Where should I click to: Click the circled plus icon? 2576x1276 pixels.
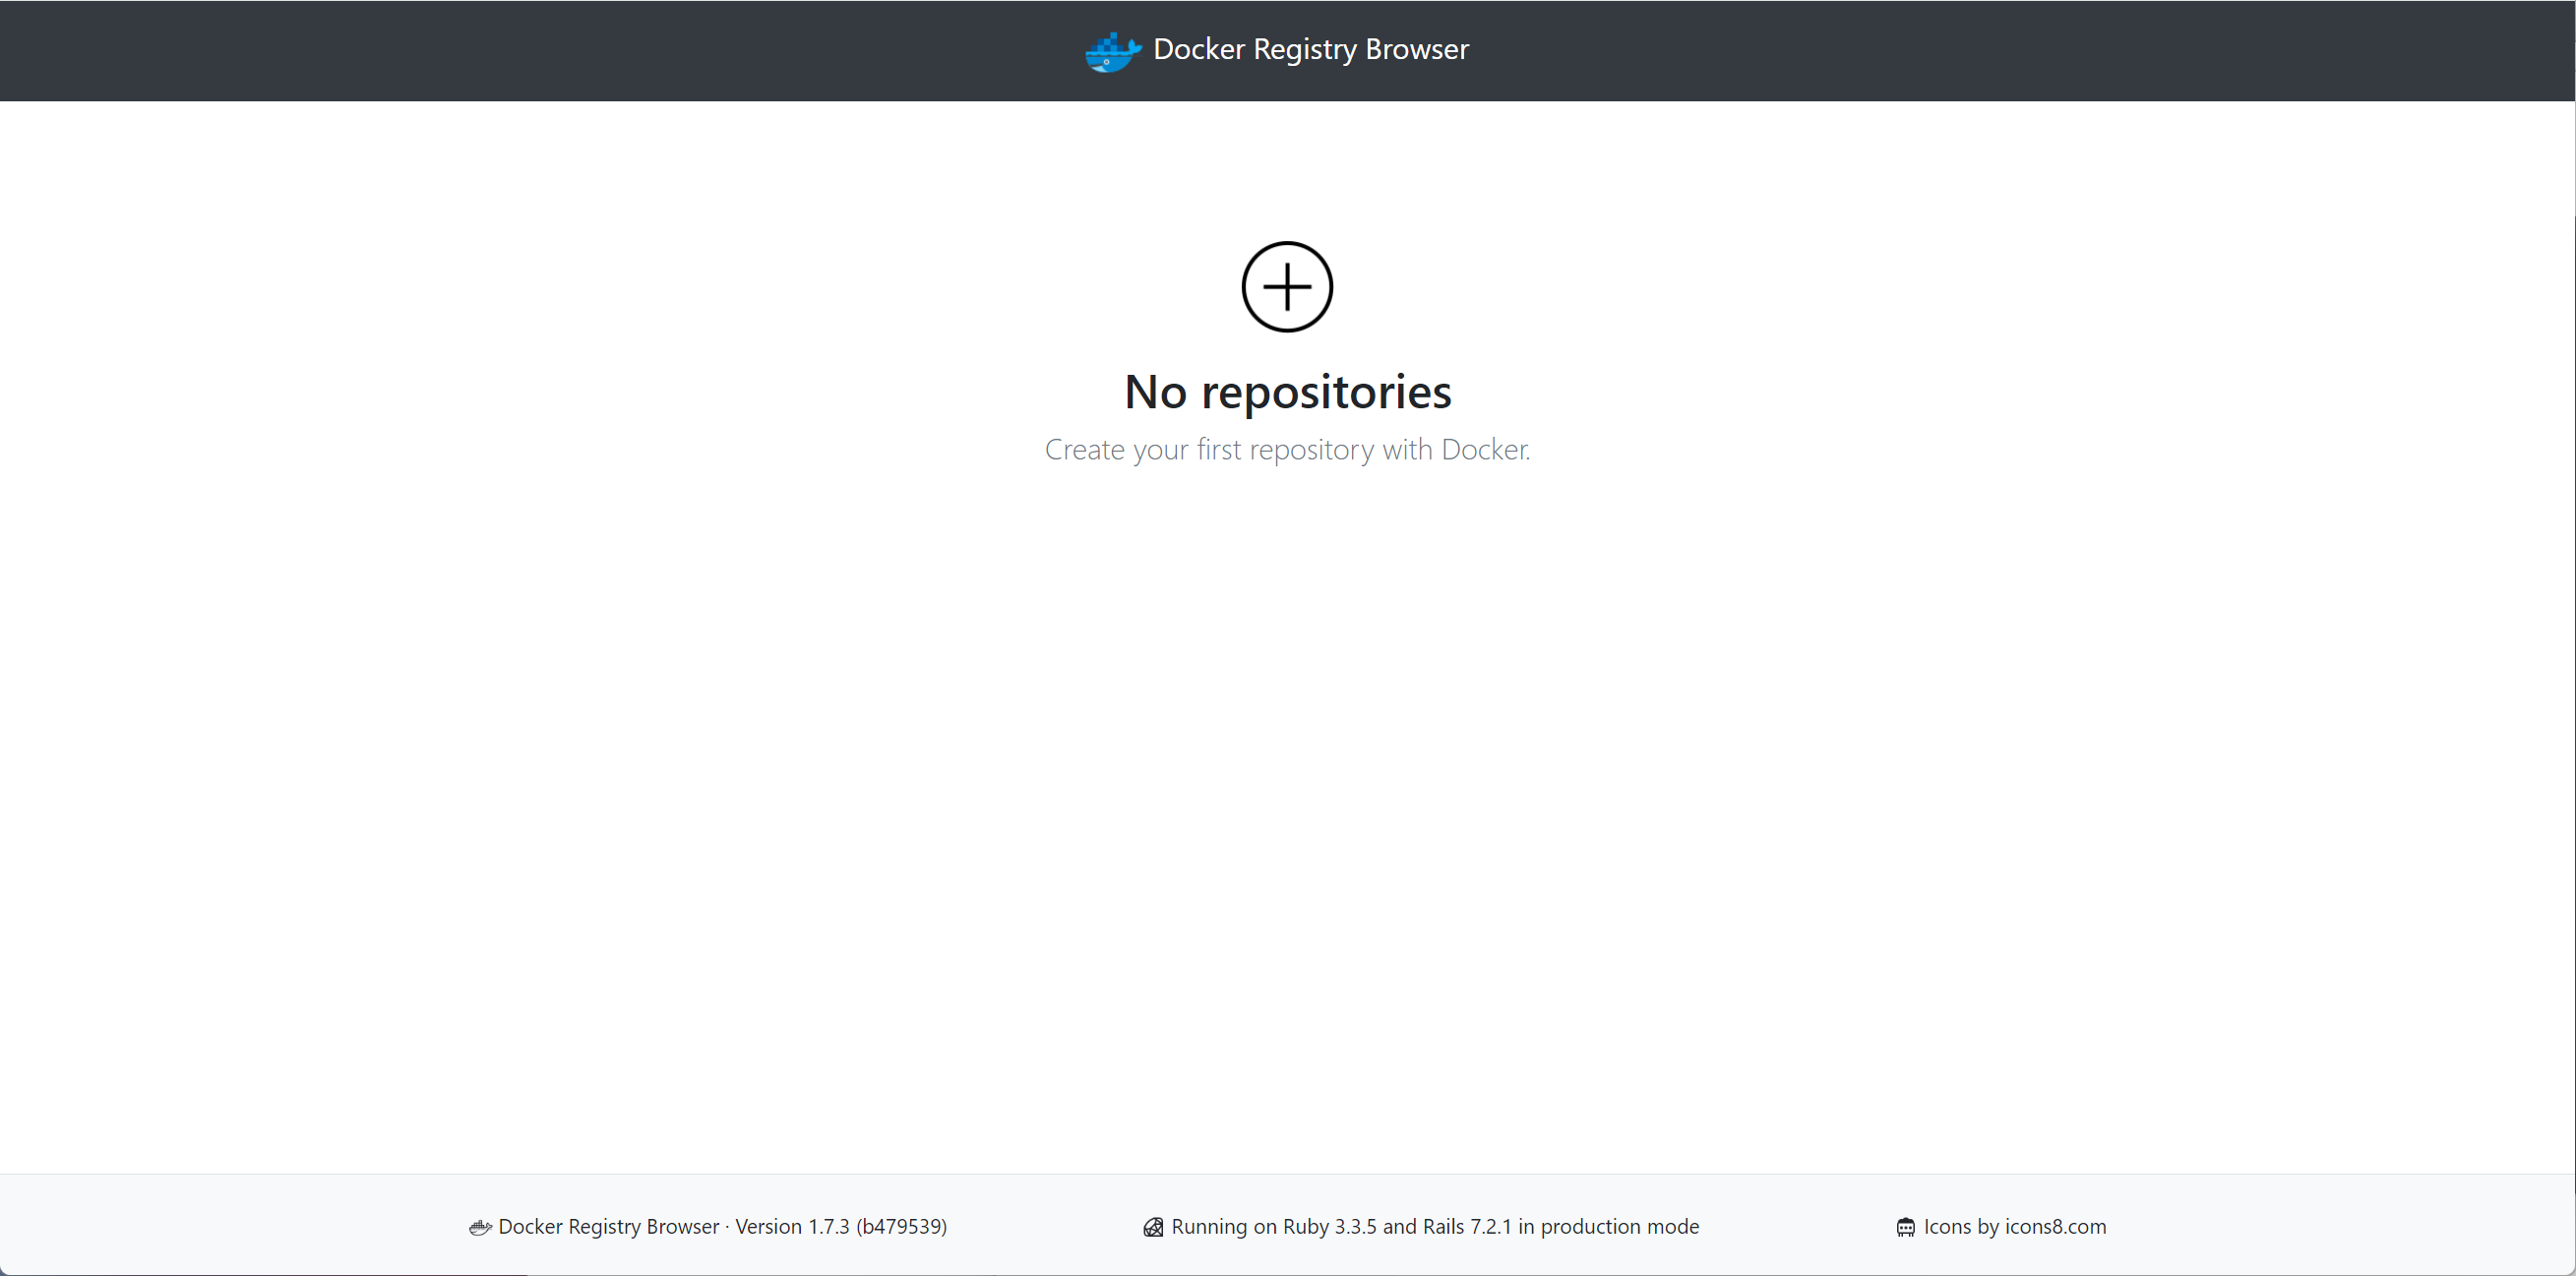pyautogui.click(x=1287, y=287)
